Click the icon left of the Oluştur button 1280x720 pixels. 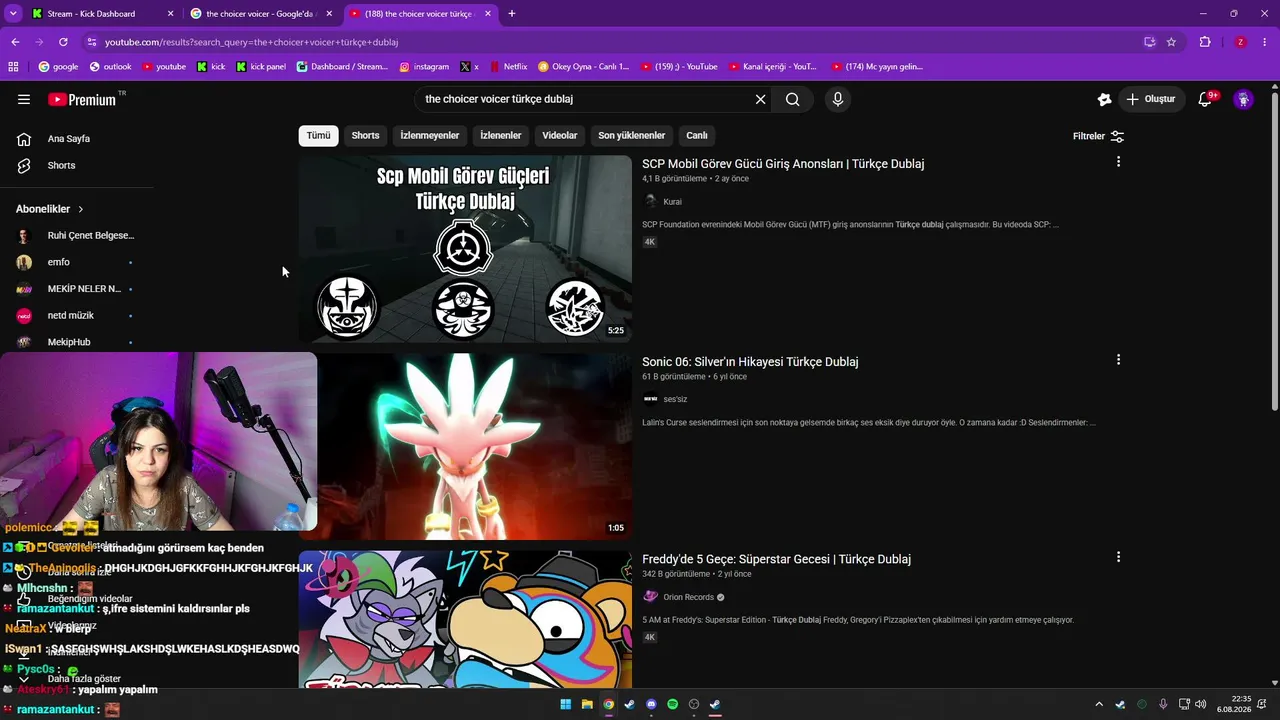pos(1104,99)
